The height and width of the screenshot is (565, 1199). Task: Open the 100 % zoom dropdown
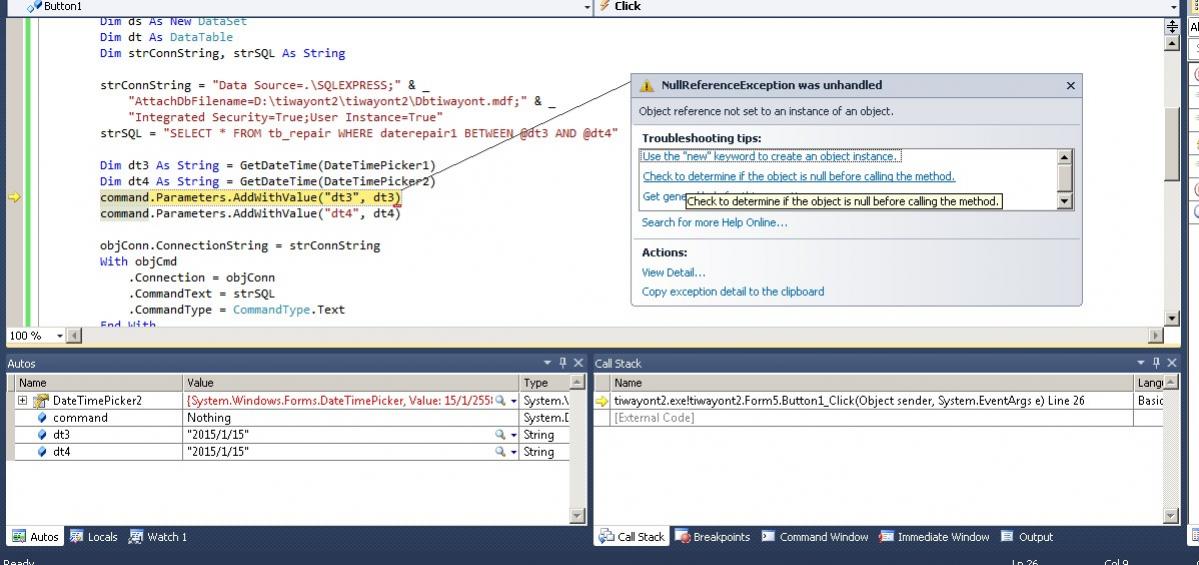tap(59, 336)
